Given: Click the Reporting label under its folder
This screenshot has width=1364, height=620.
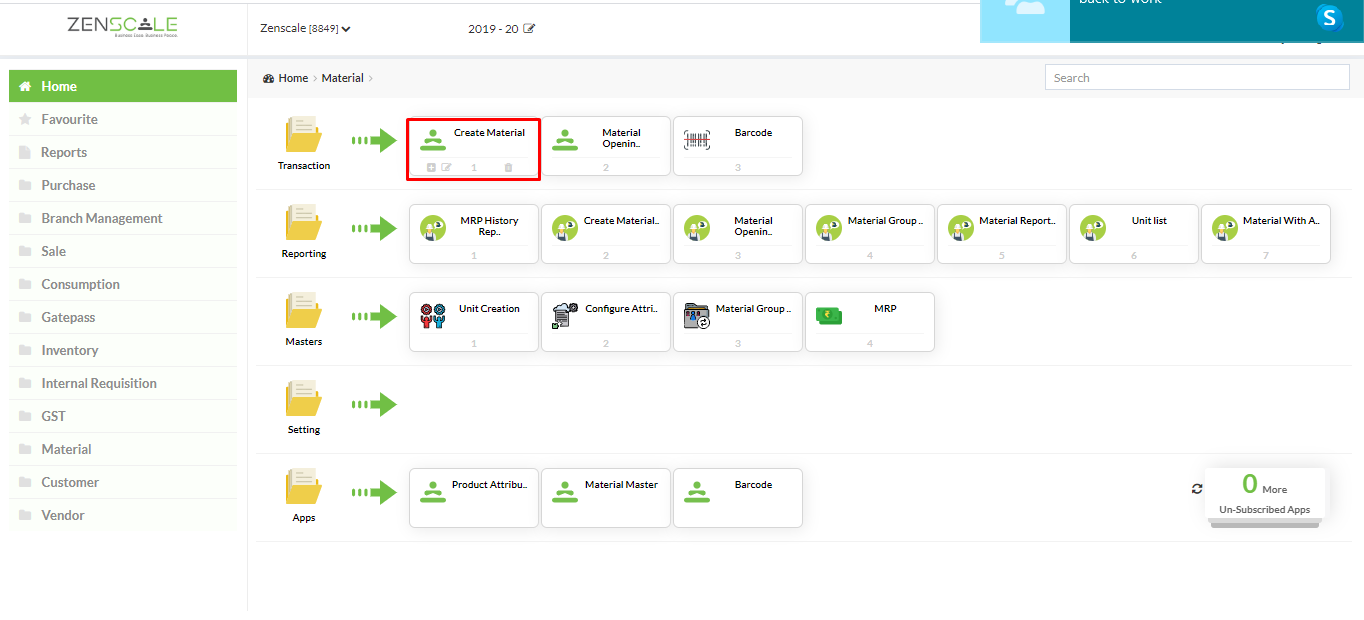Looking at the screenshot, I should click(x=304, y=254).
